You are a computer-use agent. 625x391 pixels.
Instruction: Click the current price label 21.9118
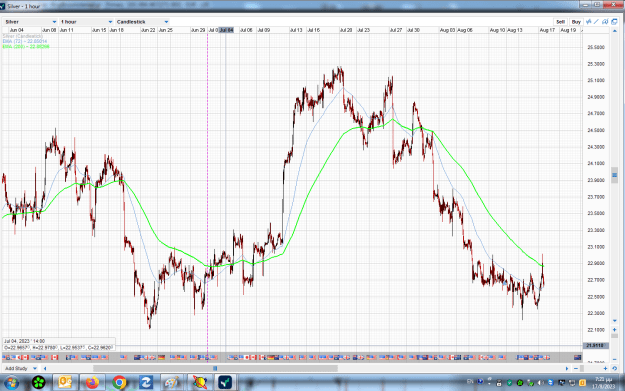596,346
